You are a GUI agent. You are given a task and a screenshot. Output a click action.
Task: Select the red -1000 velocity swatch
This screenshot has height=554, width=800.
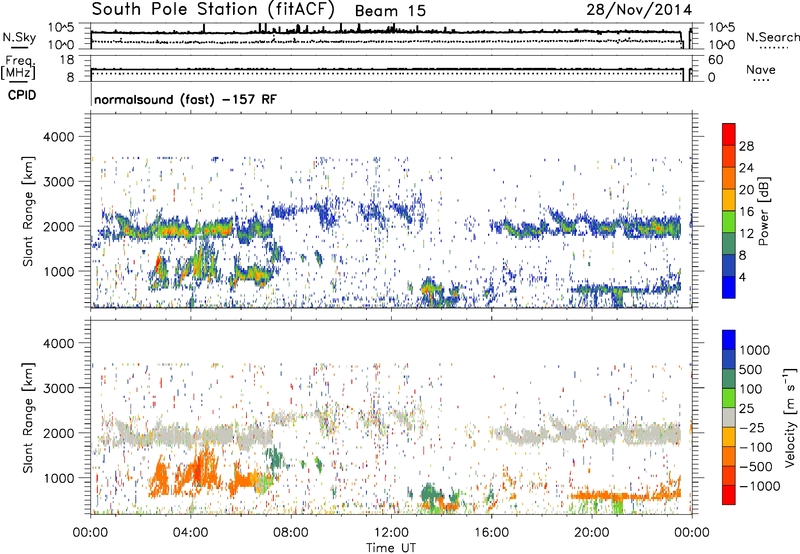point(729,495)
